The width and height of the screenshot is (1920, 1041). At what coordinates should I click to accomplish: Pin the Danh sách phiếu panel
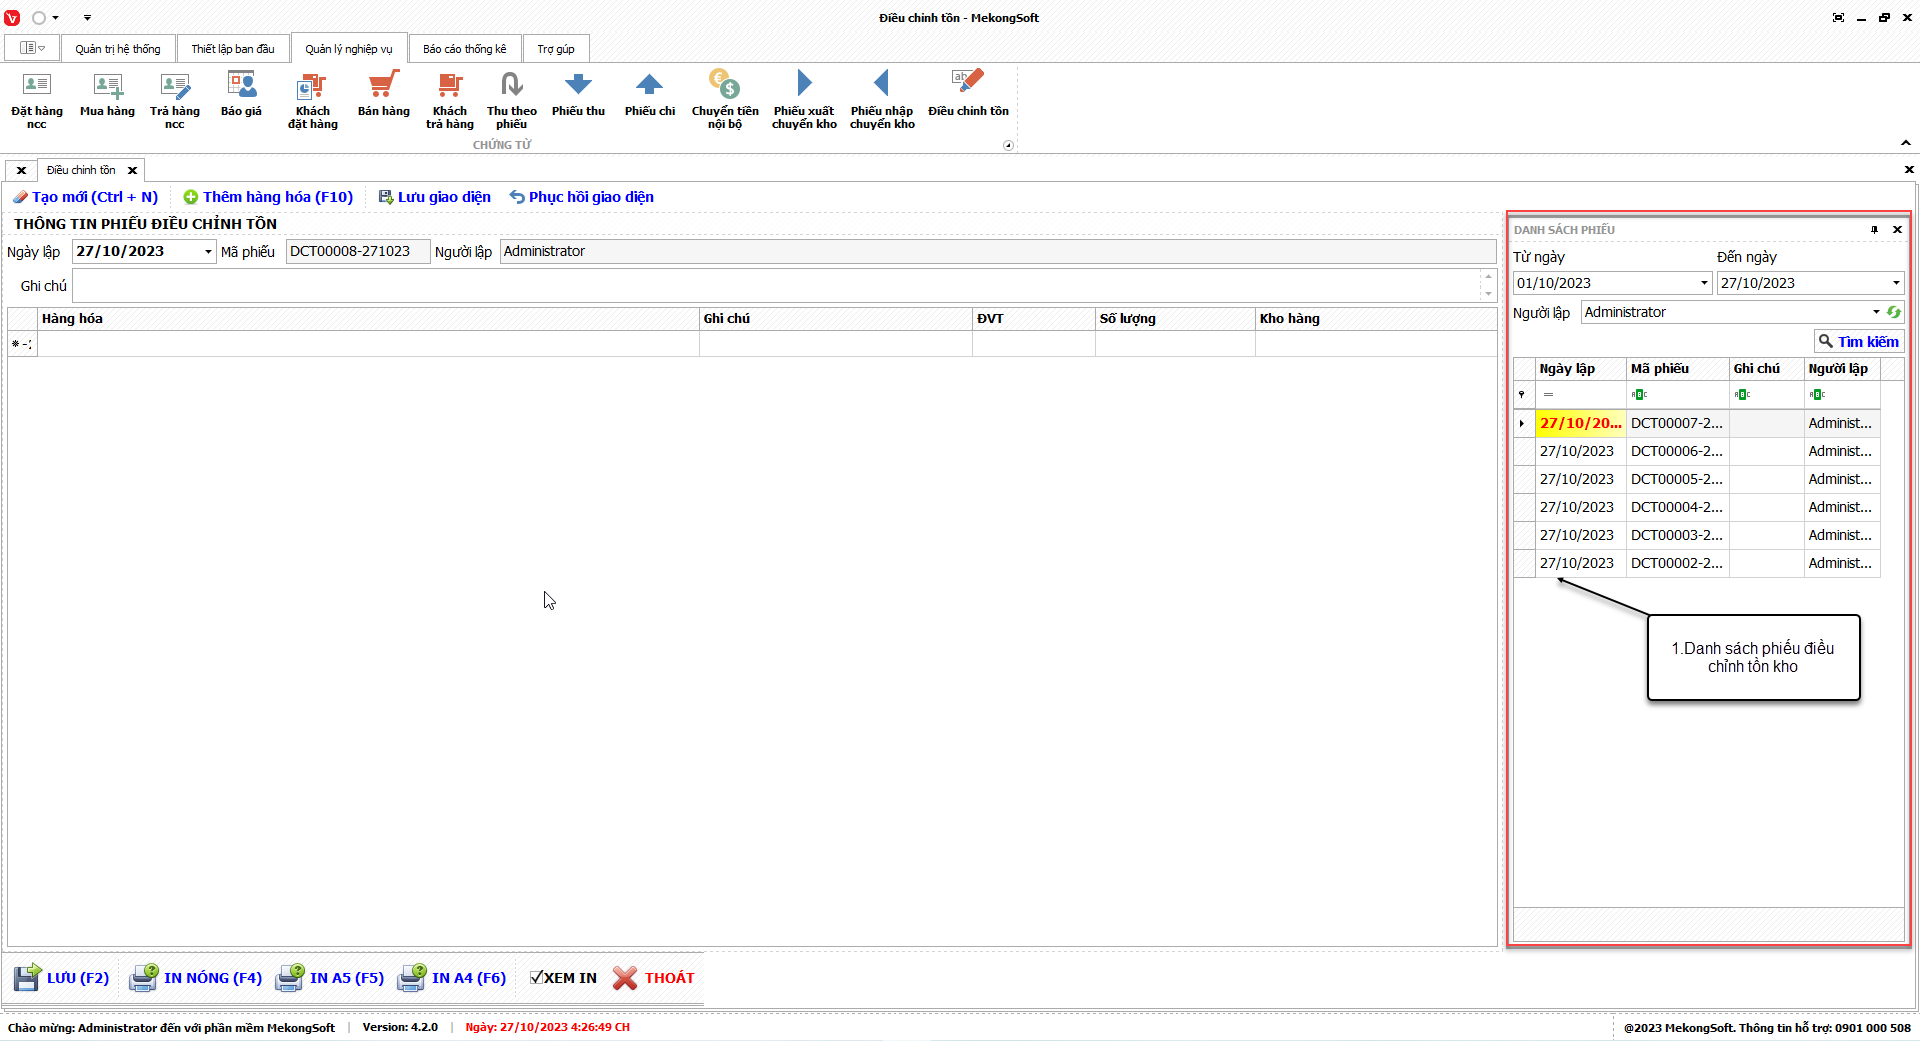[1874, 230]
